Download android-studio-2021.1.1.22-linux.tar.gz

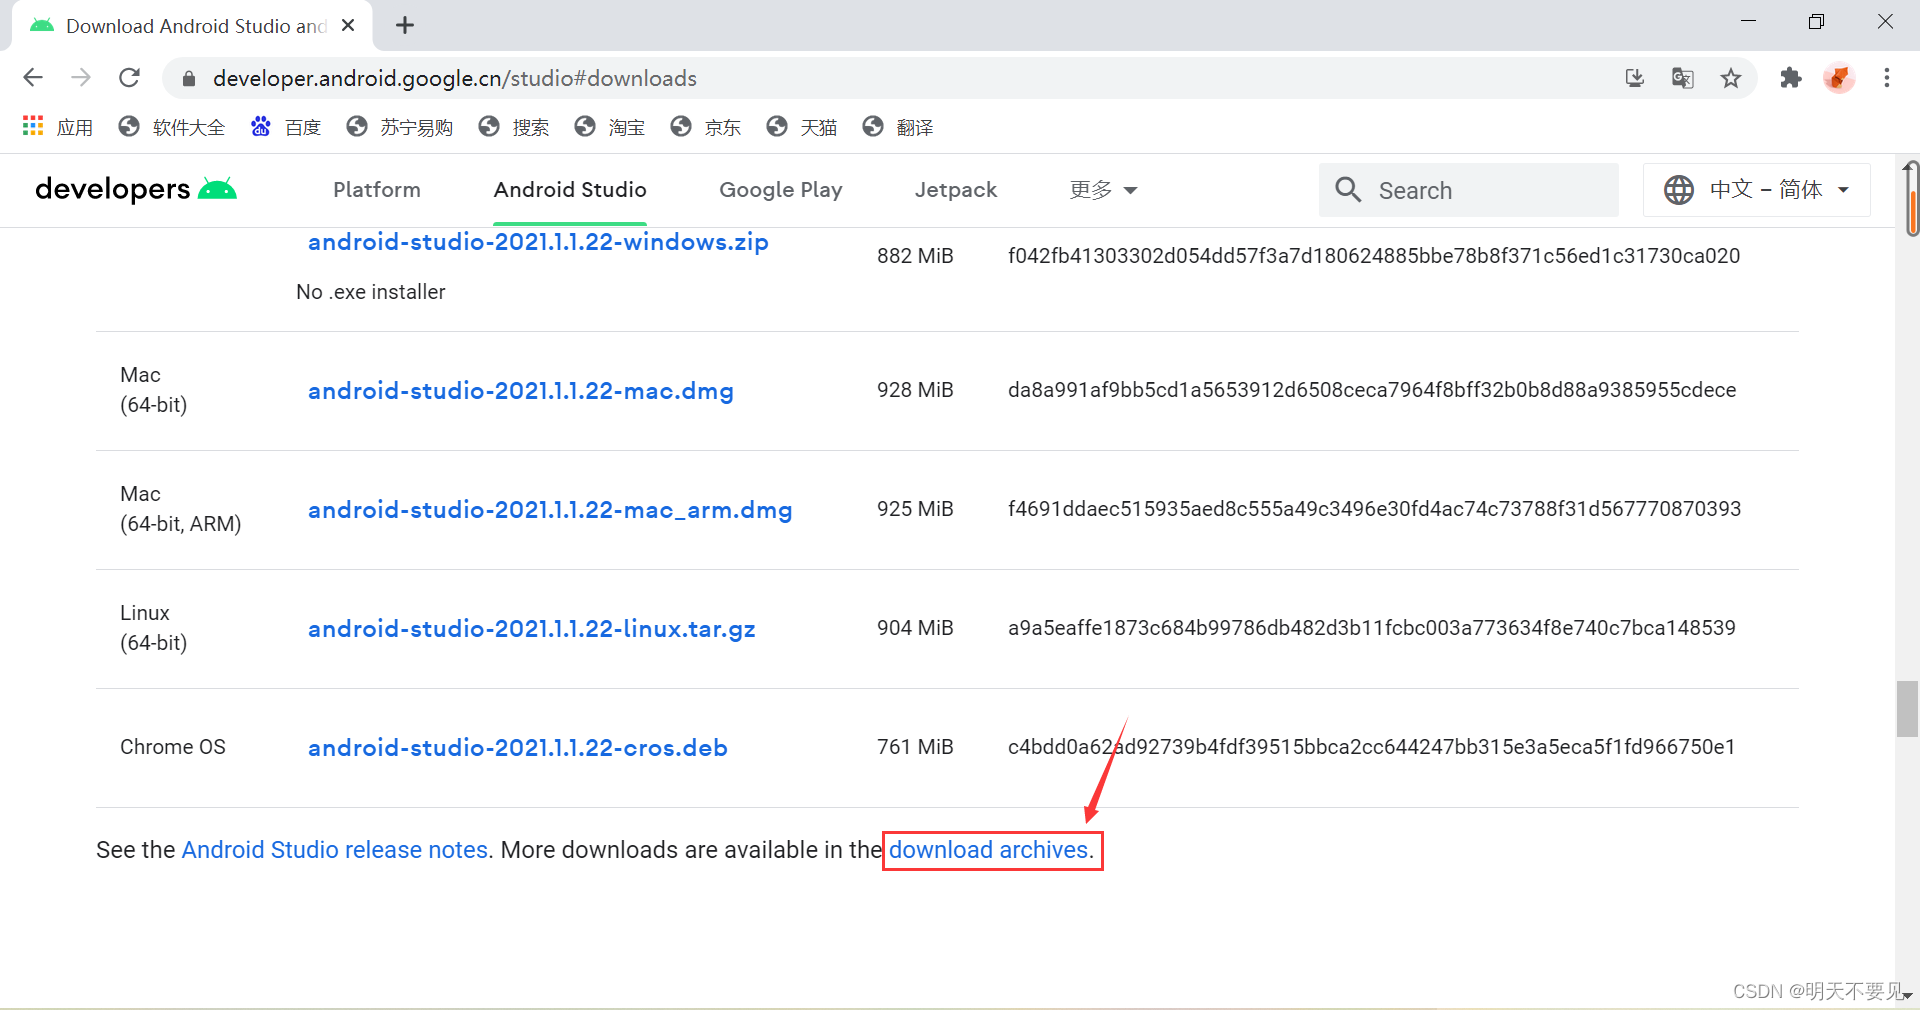[x=532, y=629]
